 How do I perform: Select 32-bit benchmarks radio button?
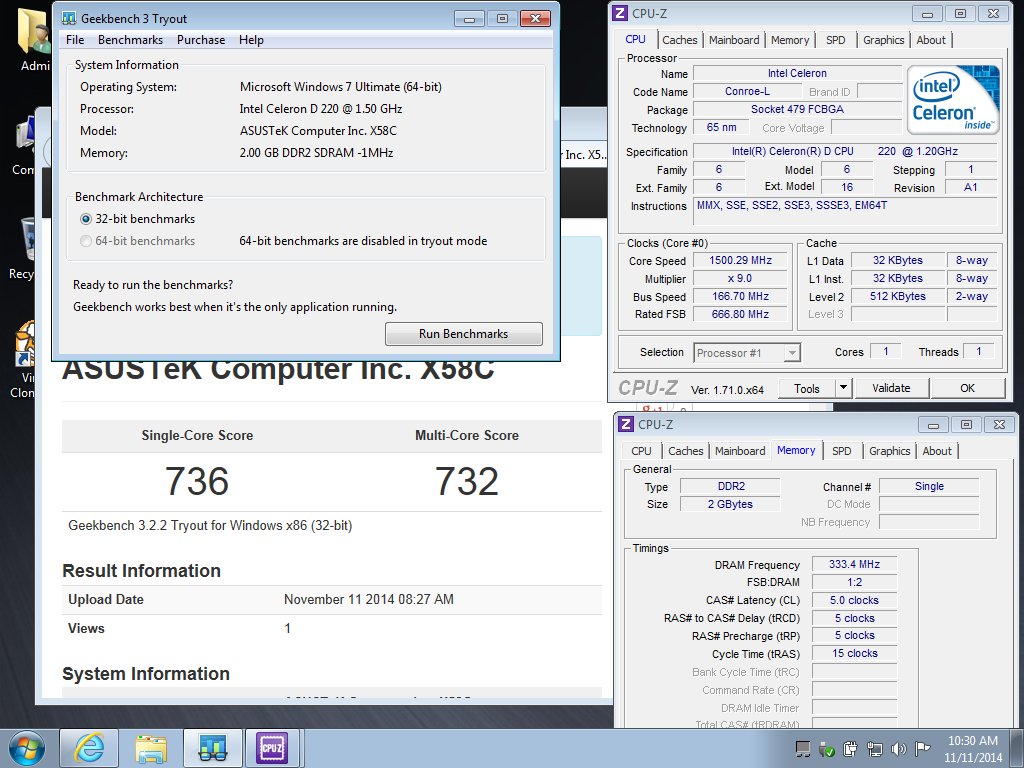tap(86, 219)
